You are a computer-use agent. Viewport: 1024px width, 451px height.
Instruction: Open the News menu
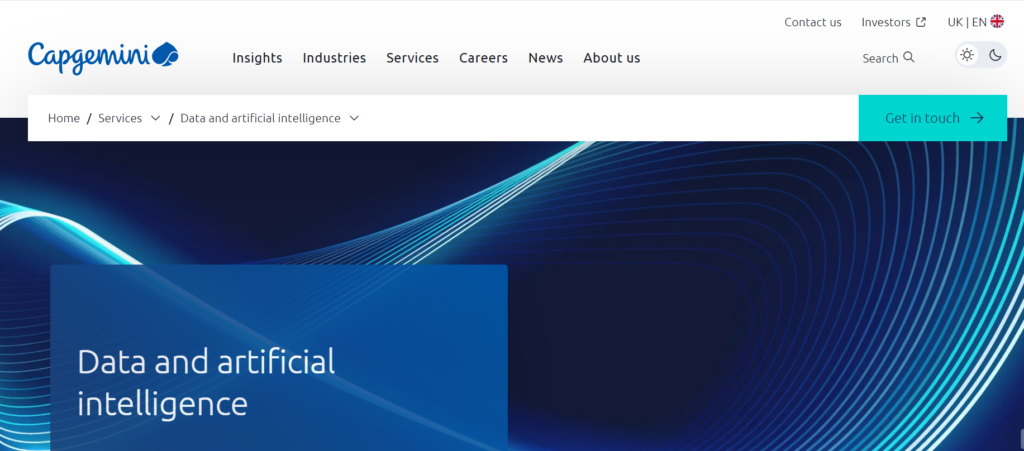click(x=545, y=58)
